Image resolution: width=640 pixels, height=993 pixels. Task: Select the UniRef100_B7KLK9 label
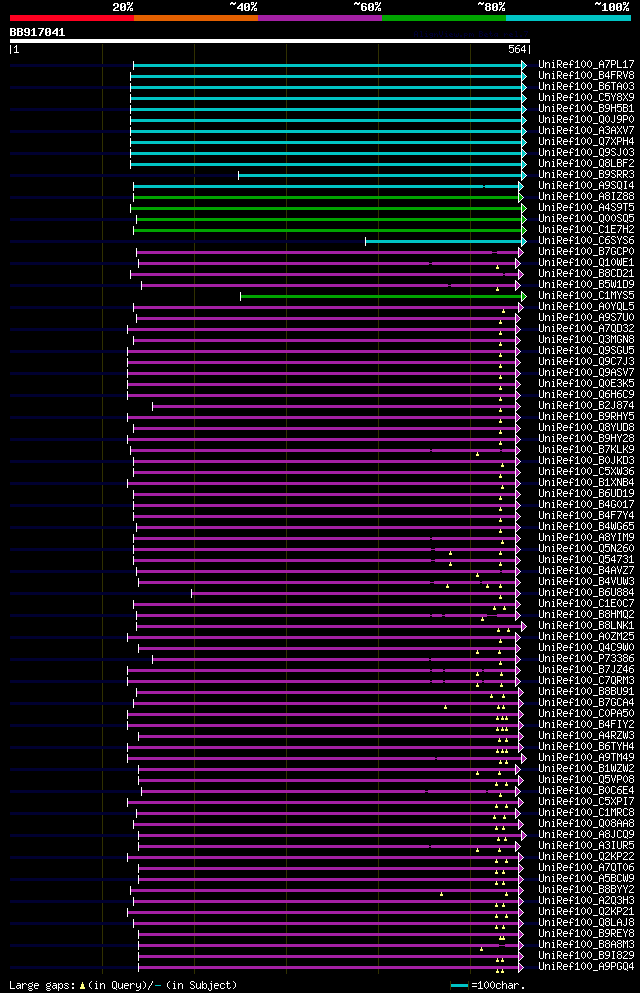coord(586,449)
